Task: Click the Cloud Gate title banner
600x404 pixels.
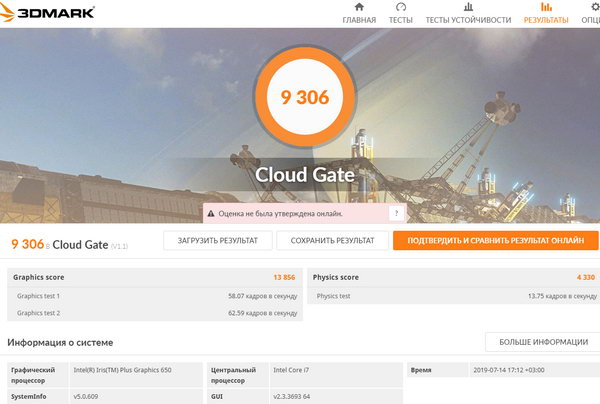Action: (305, 175)
